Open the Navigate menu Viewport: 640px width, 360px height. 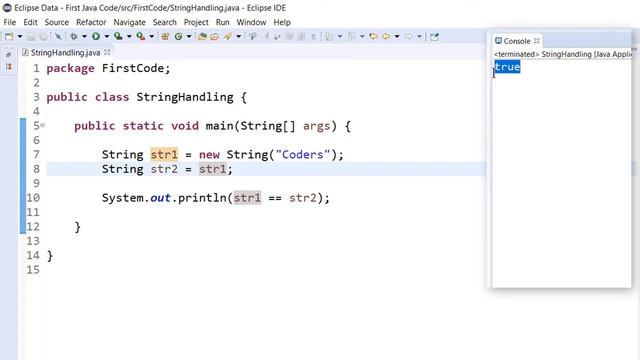(129, 22)
